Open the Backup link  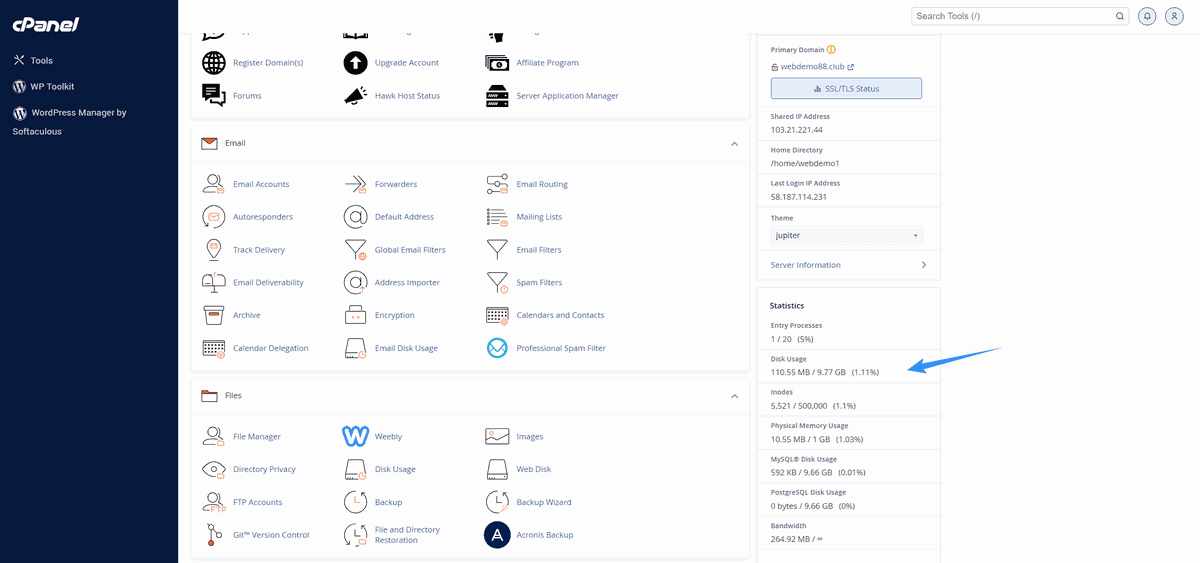(x=388, y=502)
